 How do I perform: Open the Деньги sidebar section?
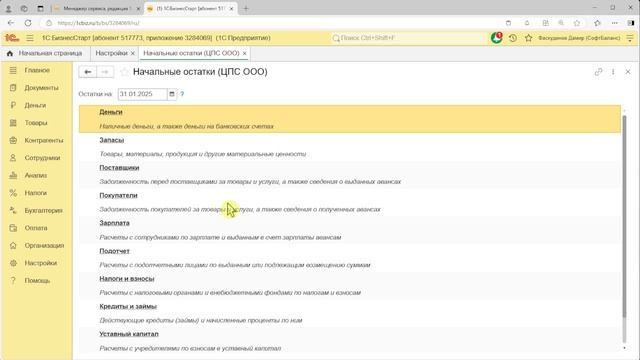pos(37,105)
